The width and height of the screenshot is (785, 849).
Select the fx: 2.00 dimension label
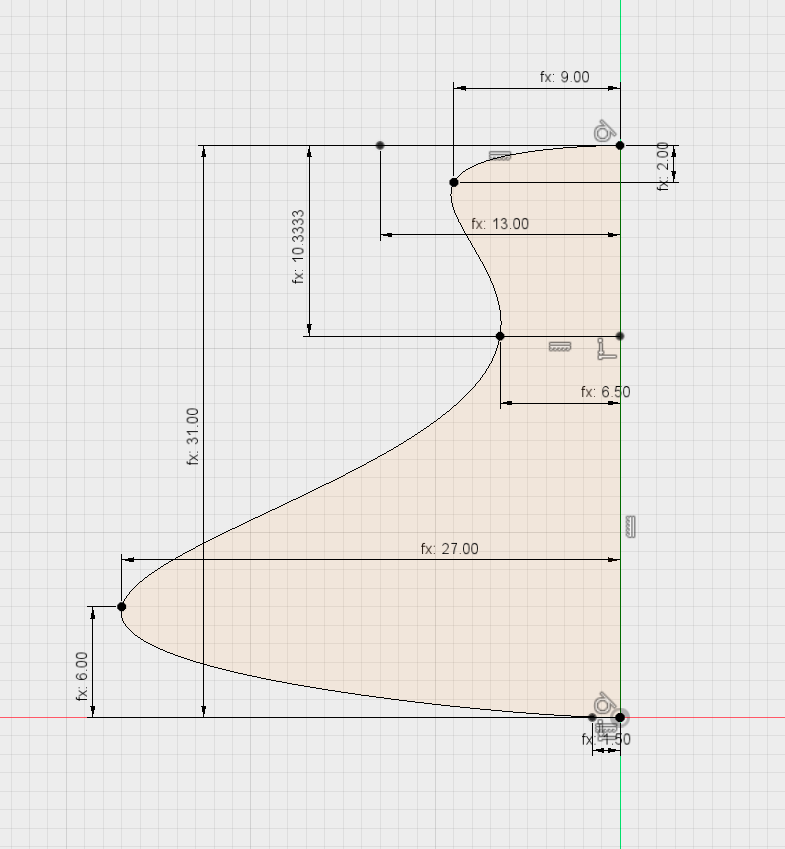(x=663, y=166)
